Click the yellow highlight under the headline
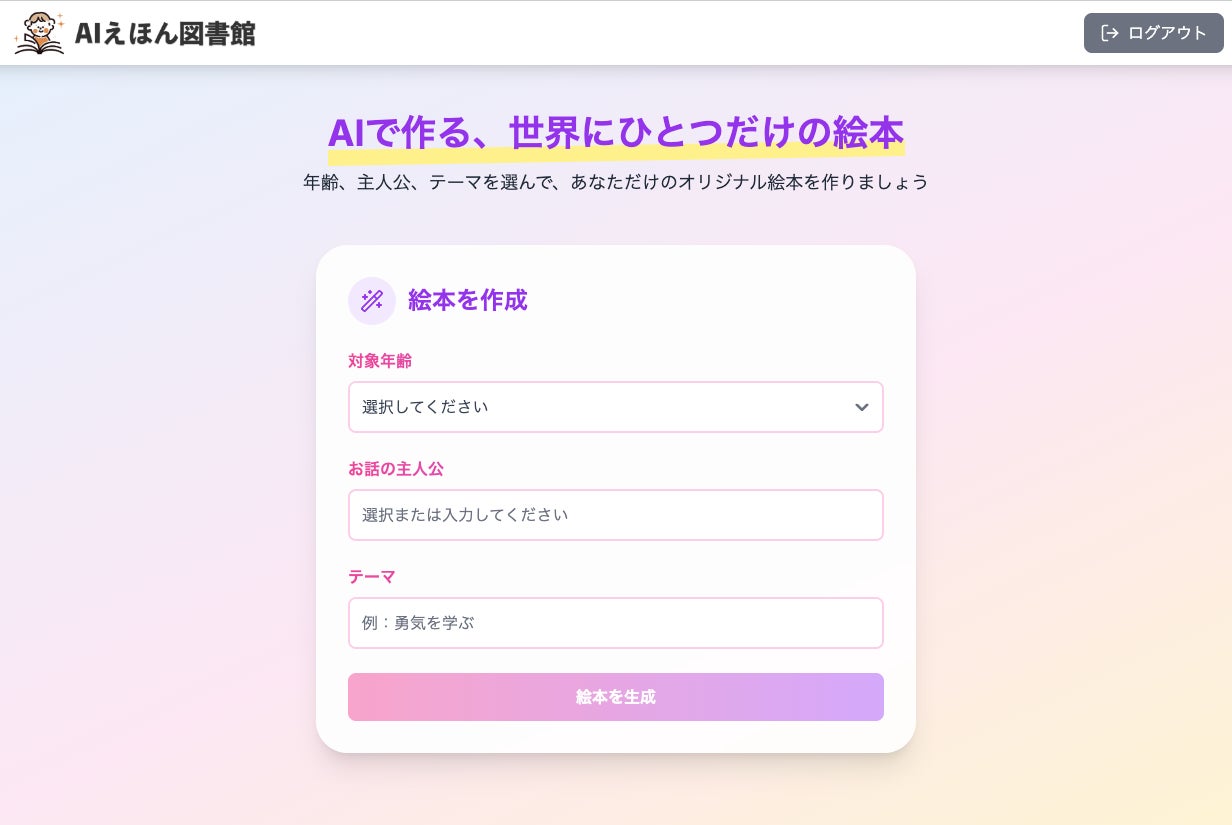This screenshot has width=1232, height=825. point(616,155)
